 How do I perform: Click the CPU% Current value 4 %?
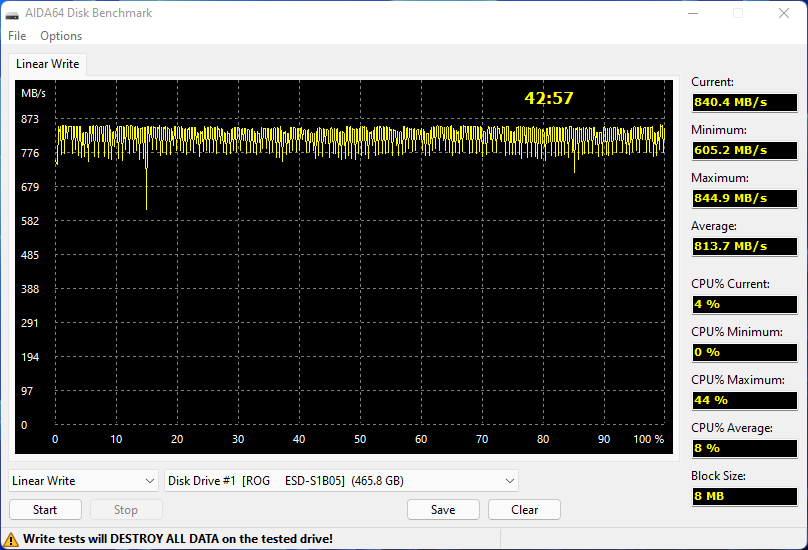tap(745, 304)
